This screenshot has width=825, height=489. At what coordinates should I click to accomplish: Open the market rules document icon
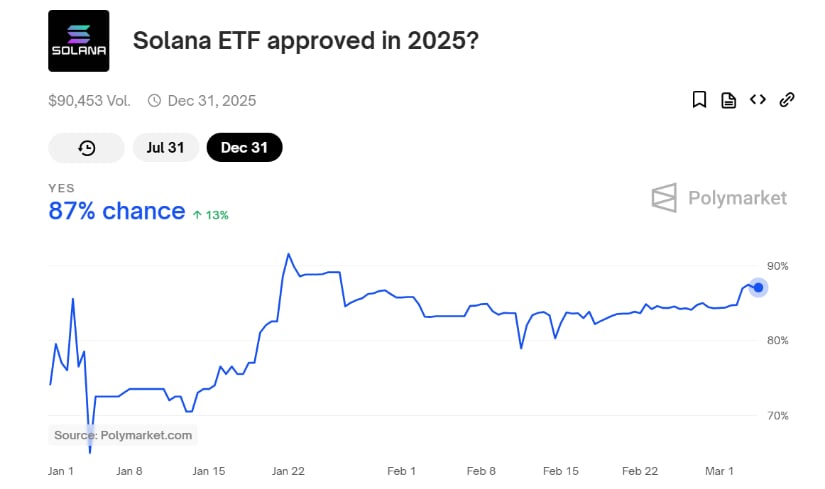click(x=729, y=99)
